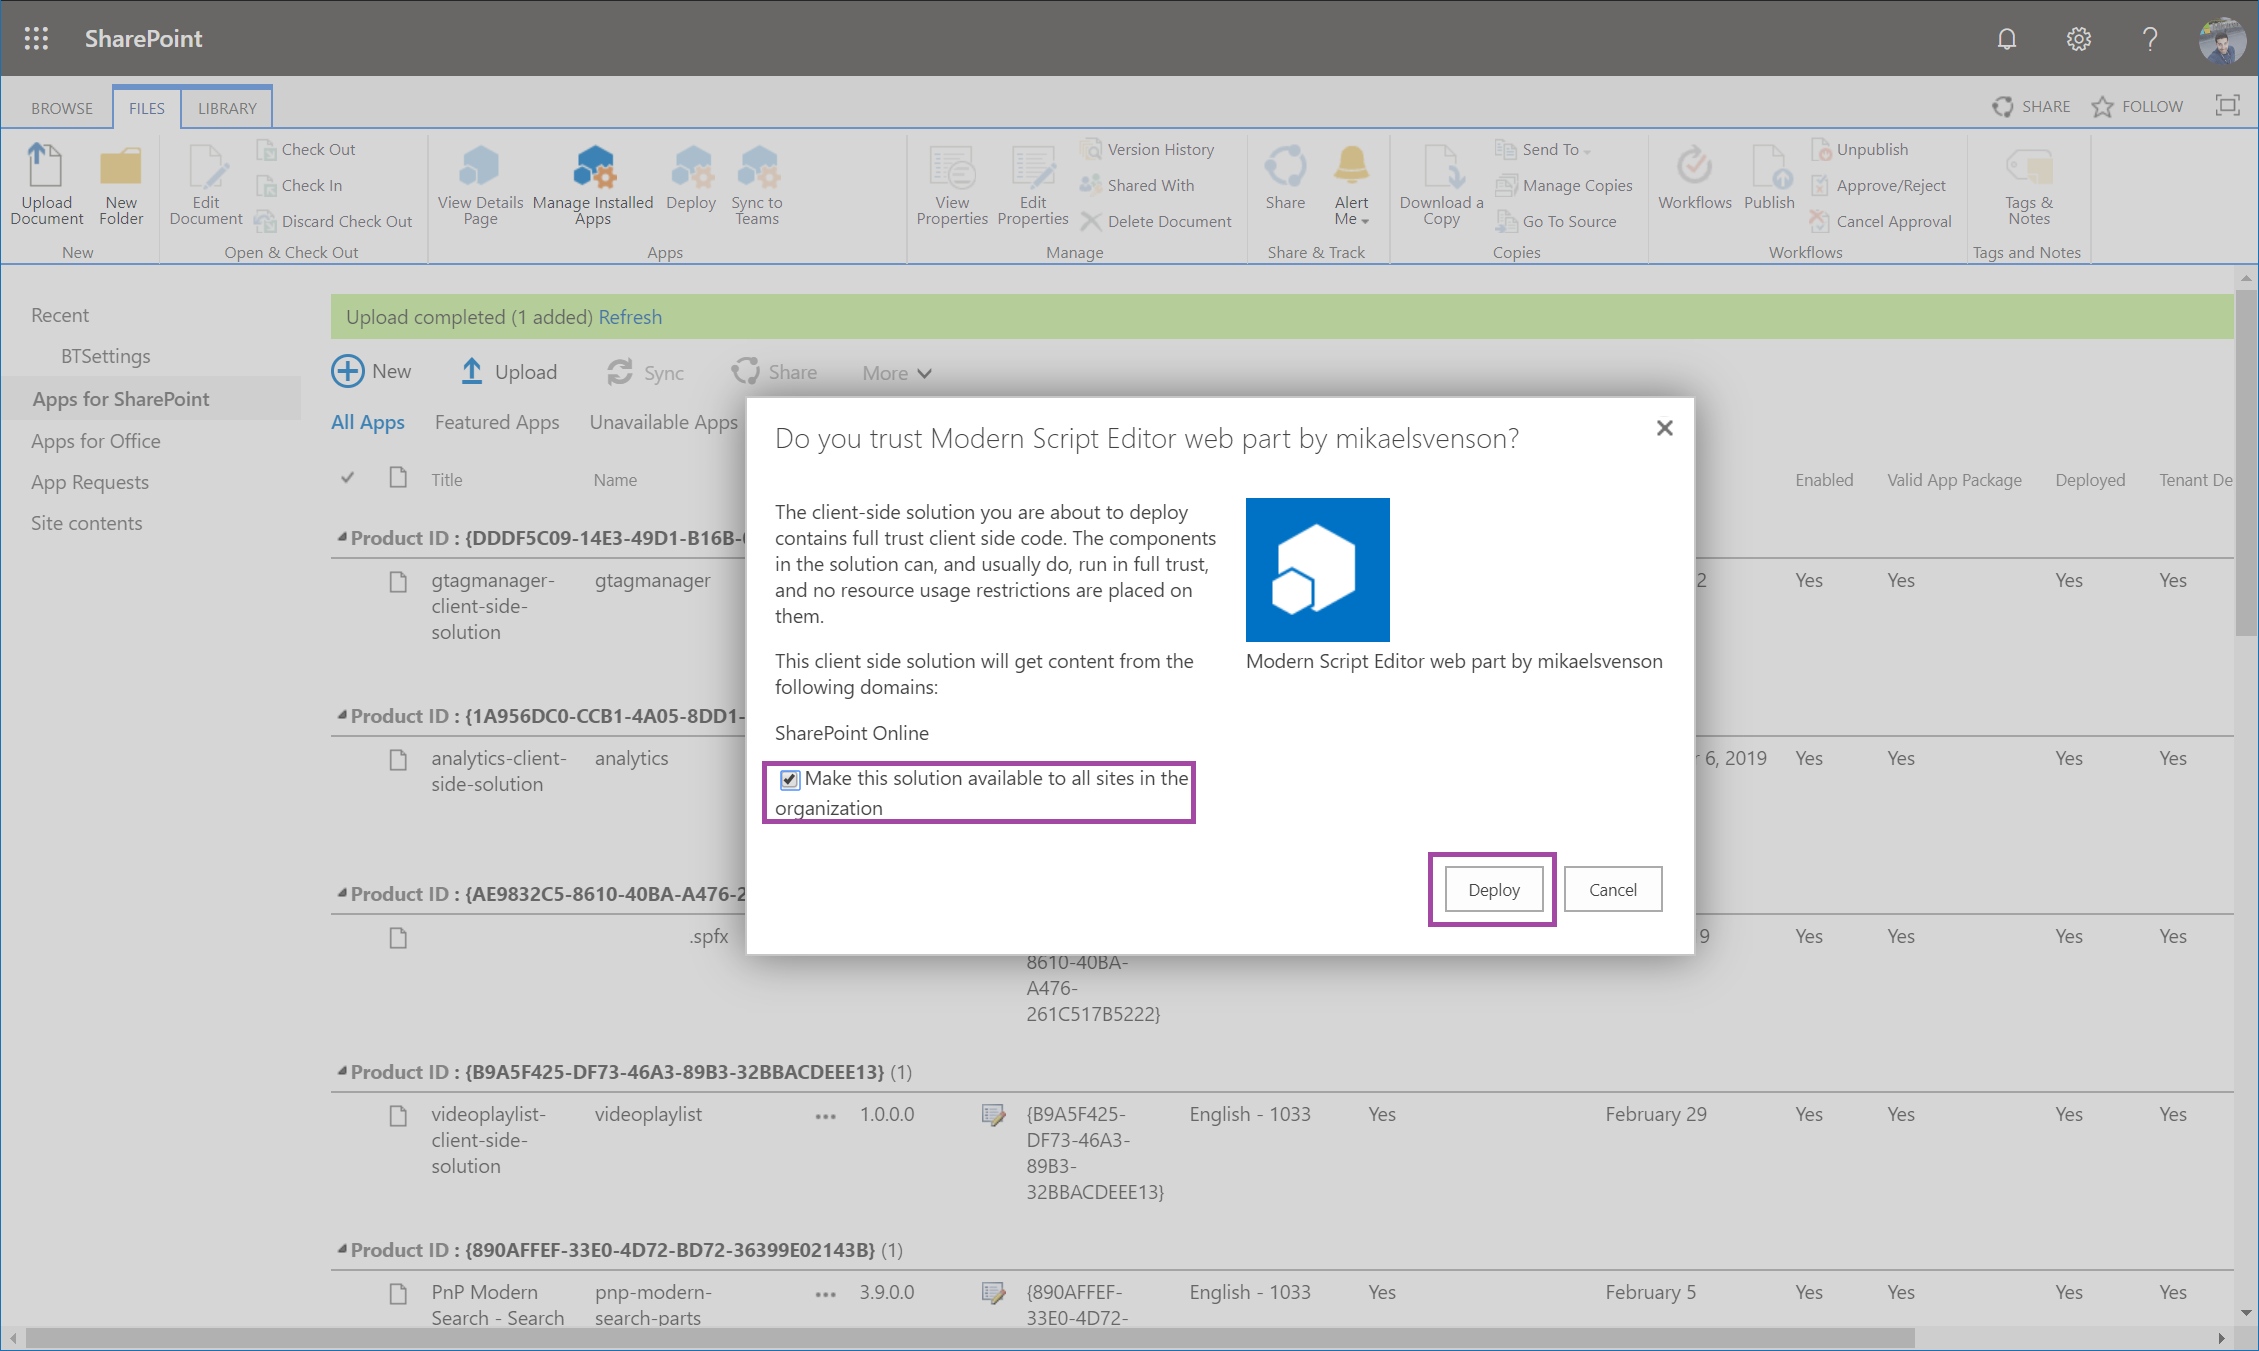2259x1351 pixels.
Task: Click the Deploy button in dialog
Action: [1493, 889]
